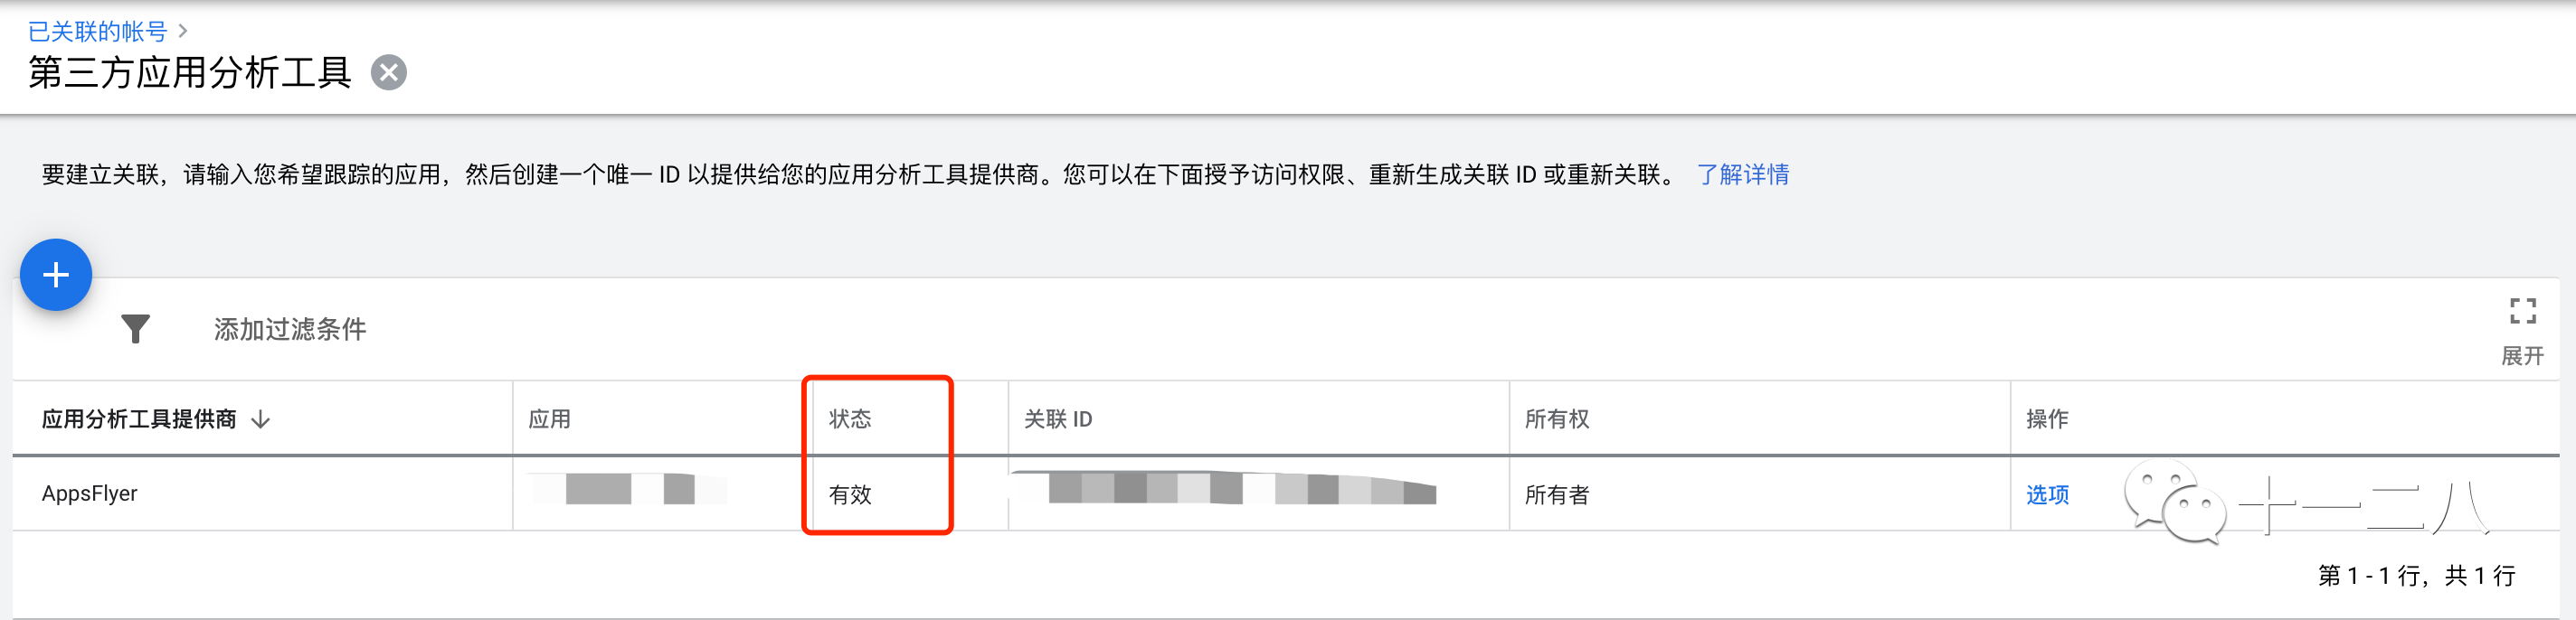Open the 了解详情 help link
Viewport: 2576px width, 620px height.
[x=1743, y=174]
